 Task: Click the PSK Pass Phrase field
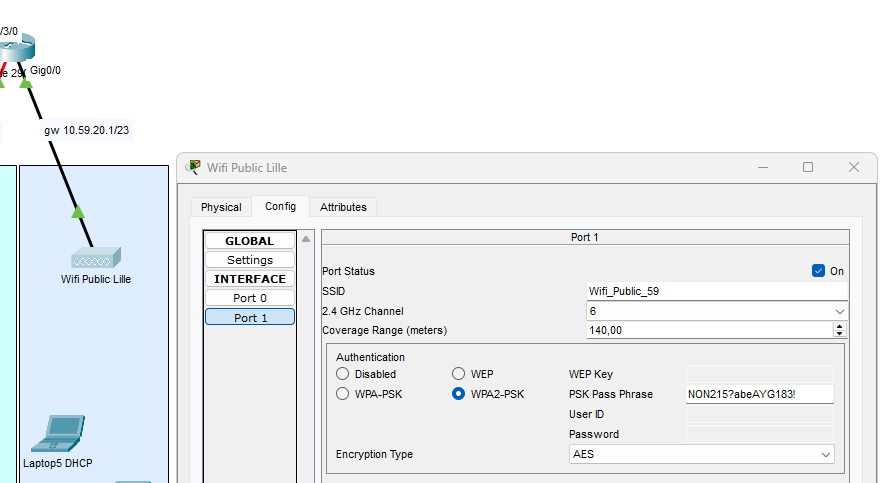coord(759,394)
